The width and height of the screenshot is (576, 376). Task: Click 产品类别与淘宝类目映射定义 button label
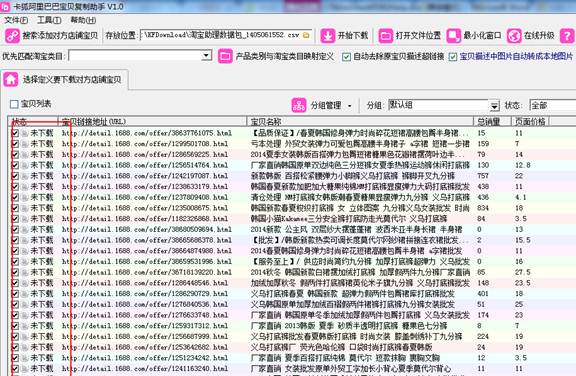click(285, 57)
